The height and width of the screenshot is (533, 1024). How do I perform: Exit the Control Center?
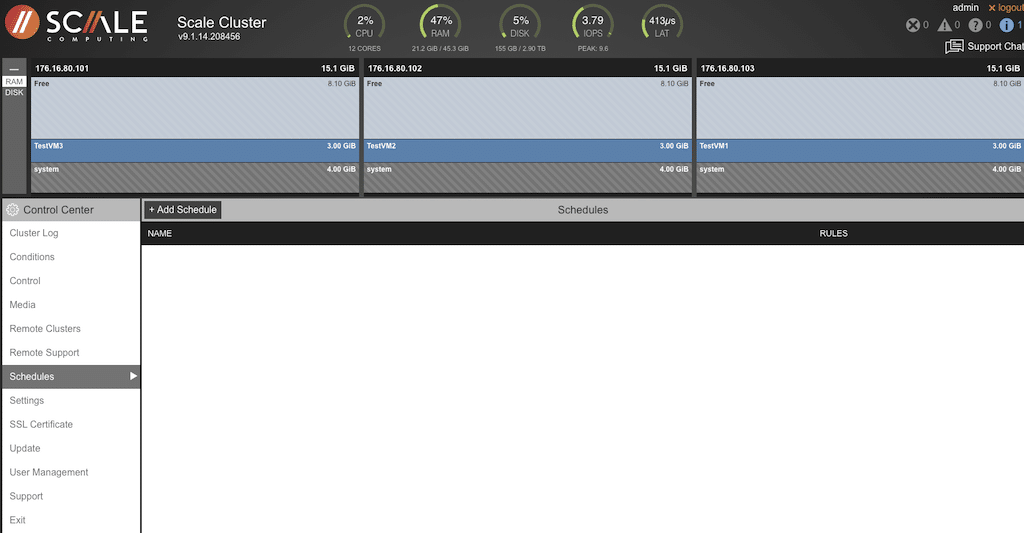click(71, 521)
